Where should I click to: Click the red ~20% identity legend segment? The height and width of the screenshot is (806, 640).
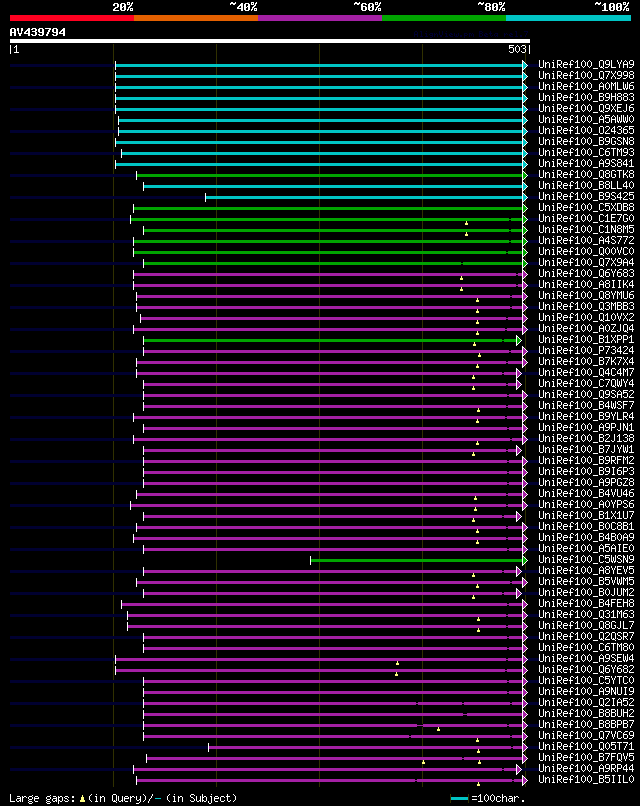(72, 18)
